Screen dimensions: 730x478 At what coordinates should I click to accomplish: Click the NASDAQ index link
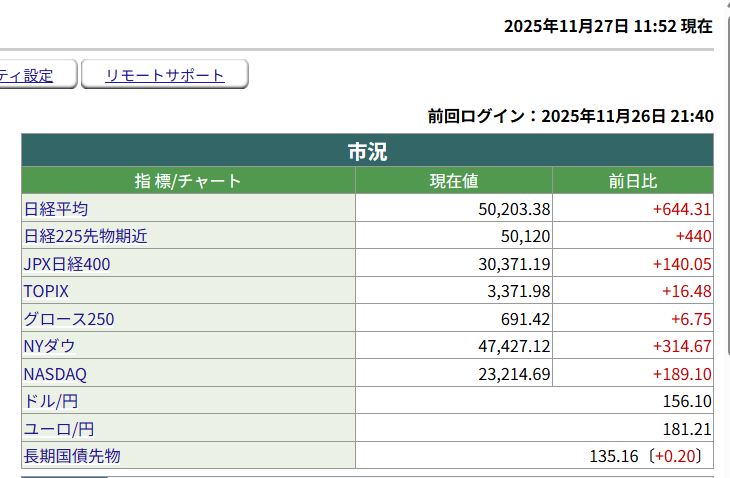[55, 374]
